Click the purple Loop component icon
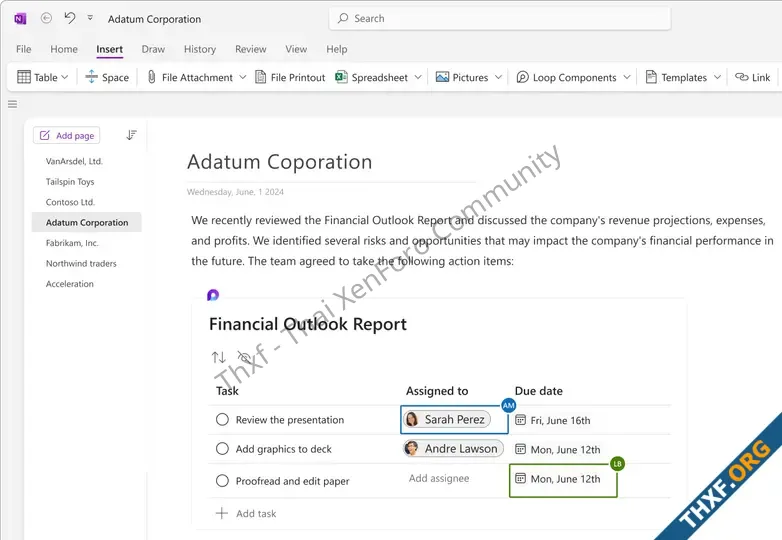 [213, 295]
